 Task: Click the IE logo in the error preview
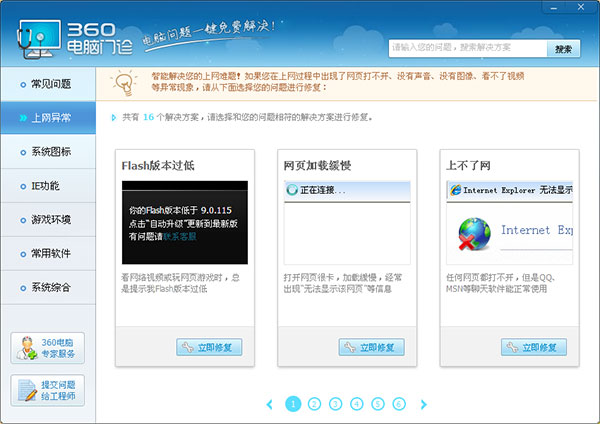coord(455,189)
